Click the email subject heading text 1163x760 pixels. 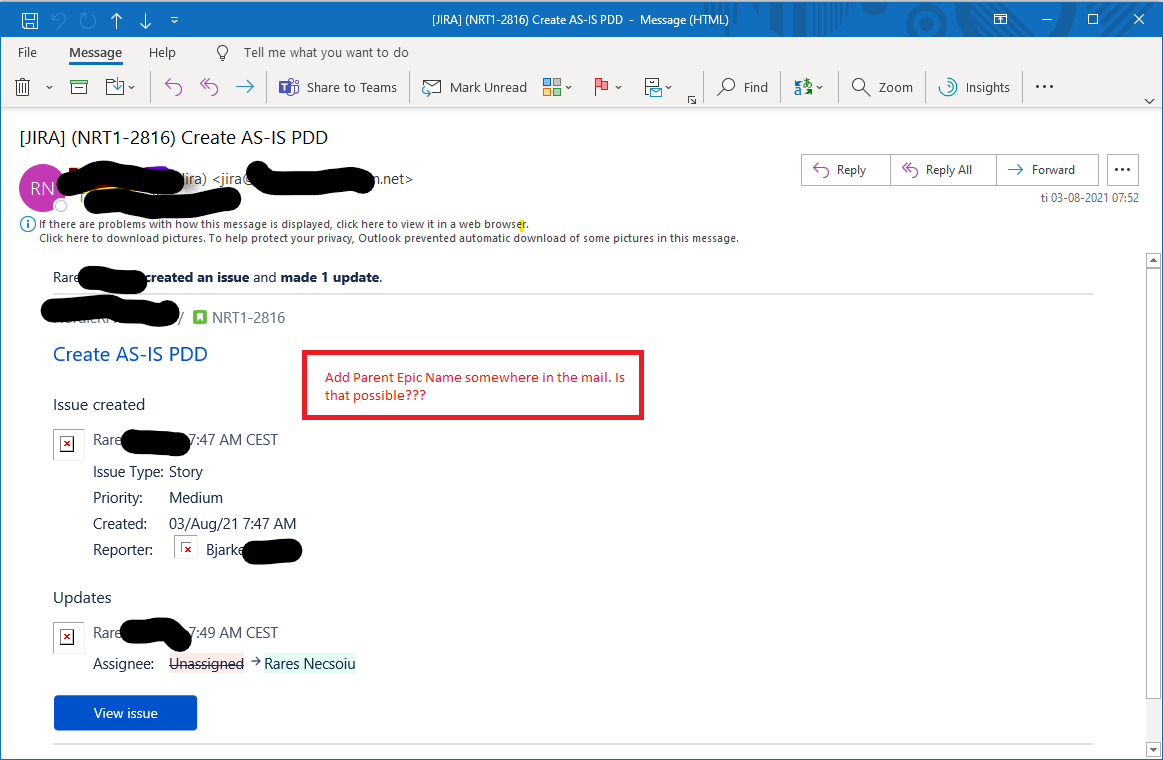(174, 138)
